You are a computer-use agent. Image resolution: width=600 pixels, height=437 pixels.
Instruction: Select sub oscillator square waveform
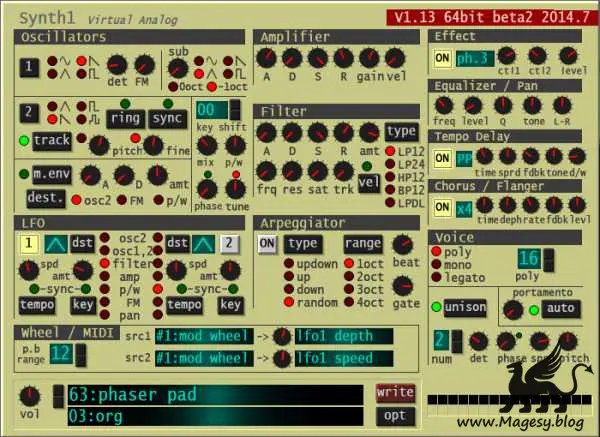[228, 74]
